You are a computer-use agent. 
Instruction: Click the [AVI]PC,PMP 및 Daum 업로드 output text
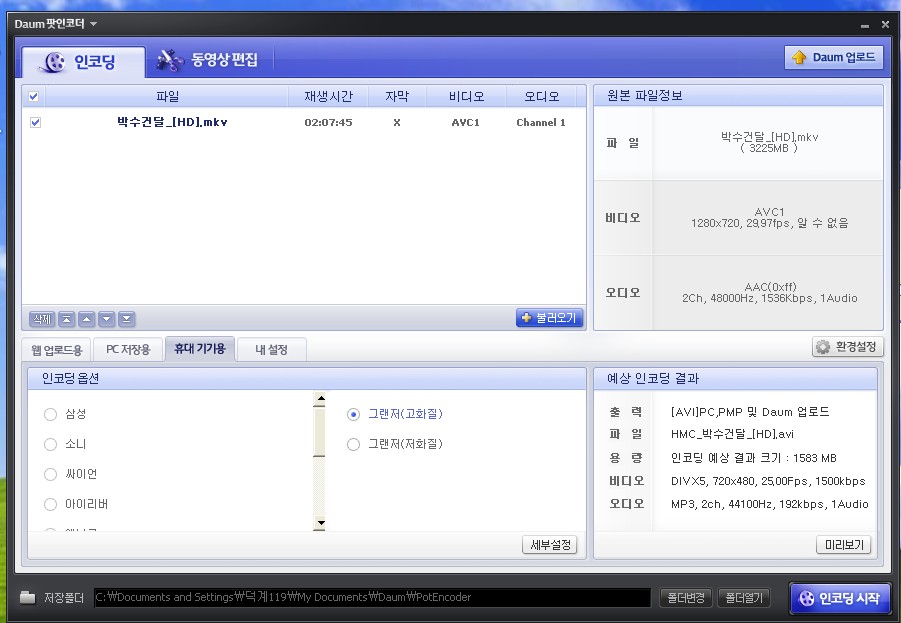[x=750, y=412]
